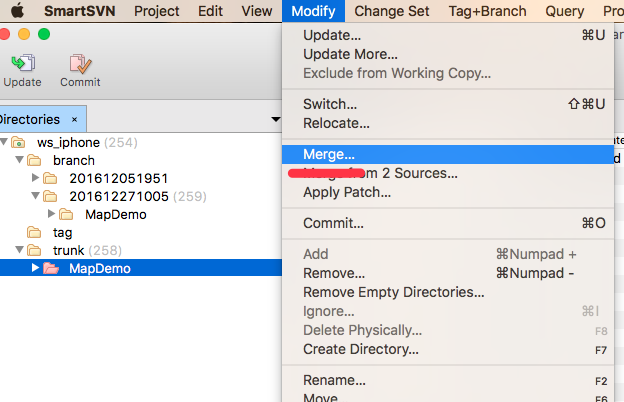Open the Tag+Branch menu

tap(487, 11)
